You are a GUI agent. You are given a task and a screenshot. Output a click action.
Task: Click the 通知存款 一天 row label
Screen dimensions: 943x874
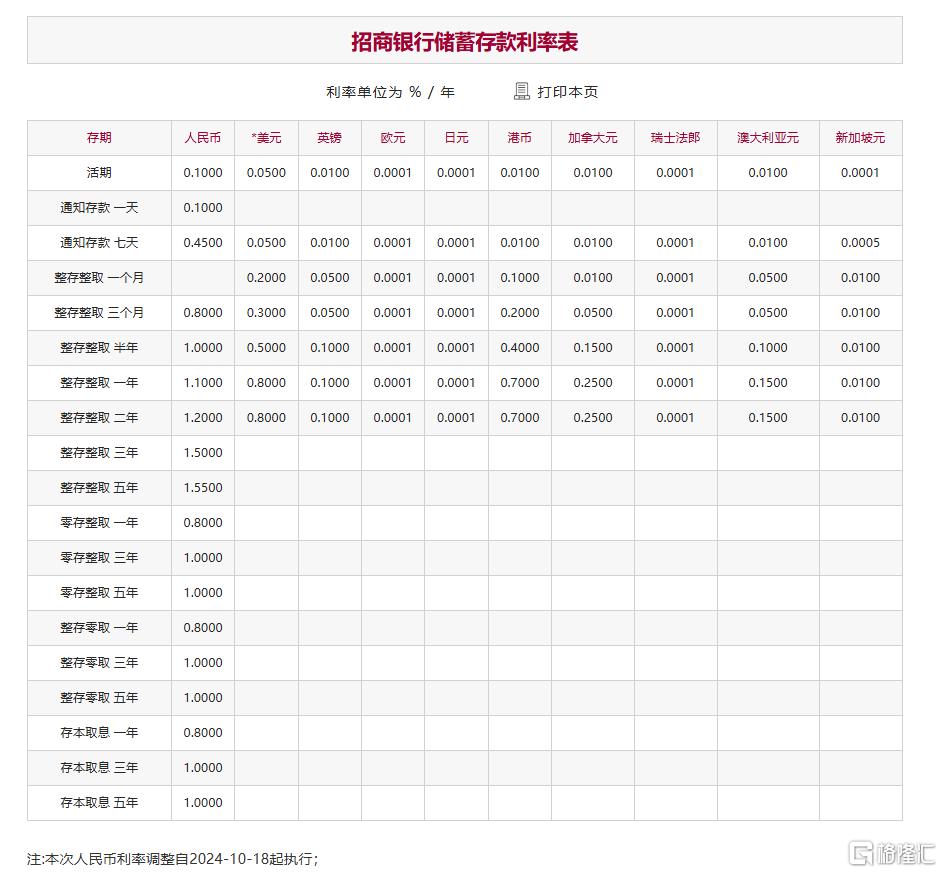click(x=99, y=207)
